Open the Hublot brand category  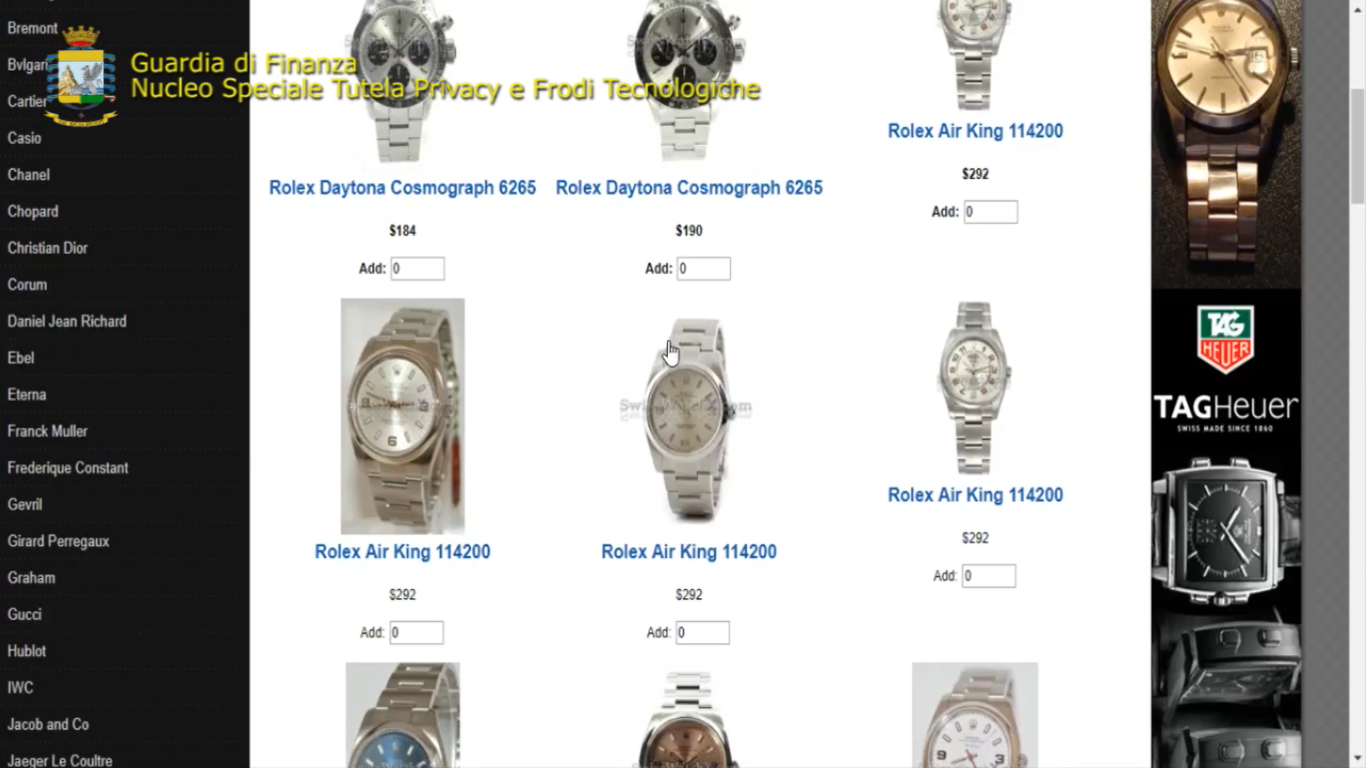(27, 651)
